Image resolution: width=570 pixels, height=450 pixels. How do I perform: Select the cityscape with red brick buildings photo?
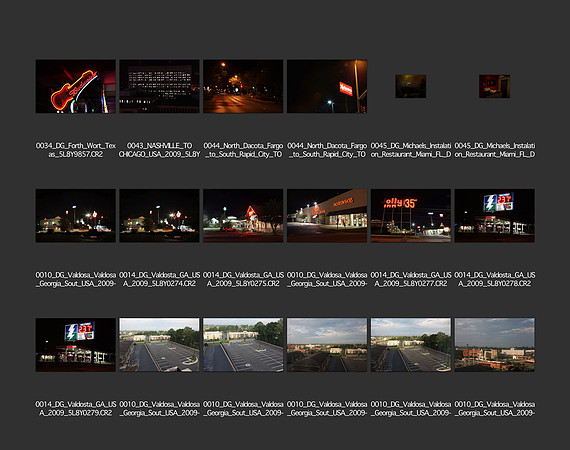pos(495,345)
